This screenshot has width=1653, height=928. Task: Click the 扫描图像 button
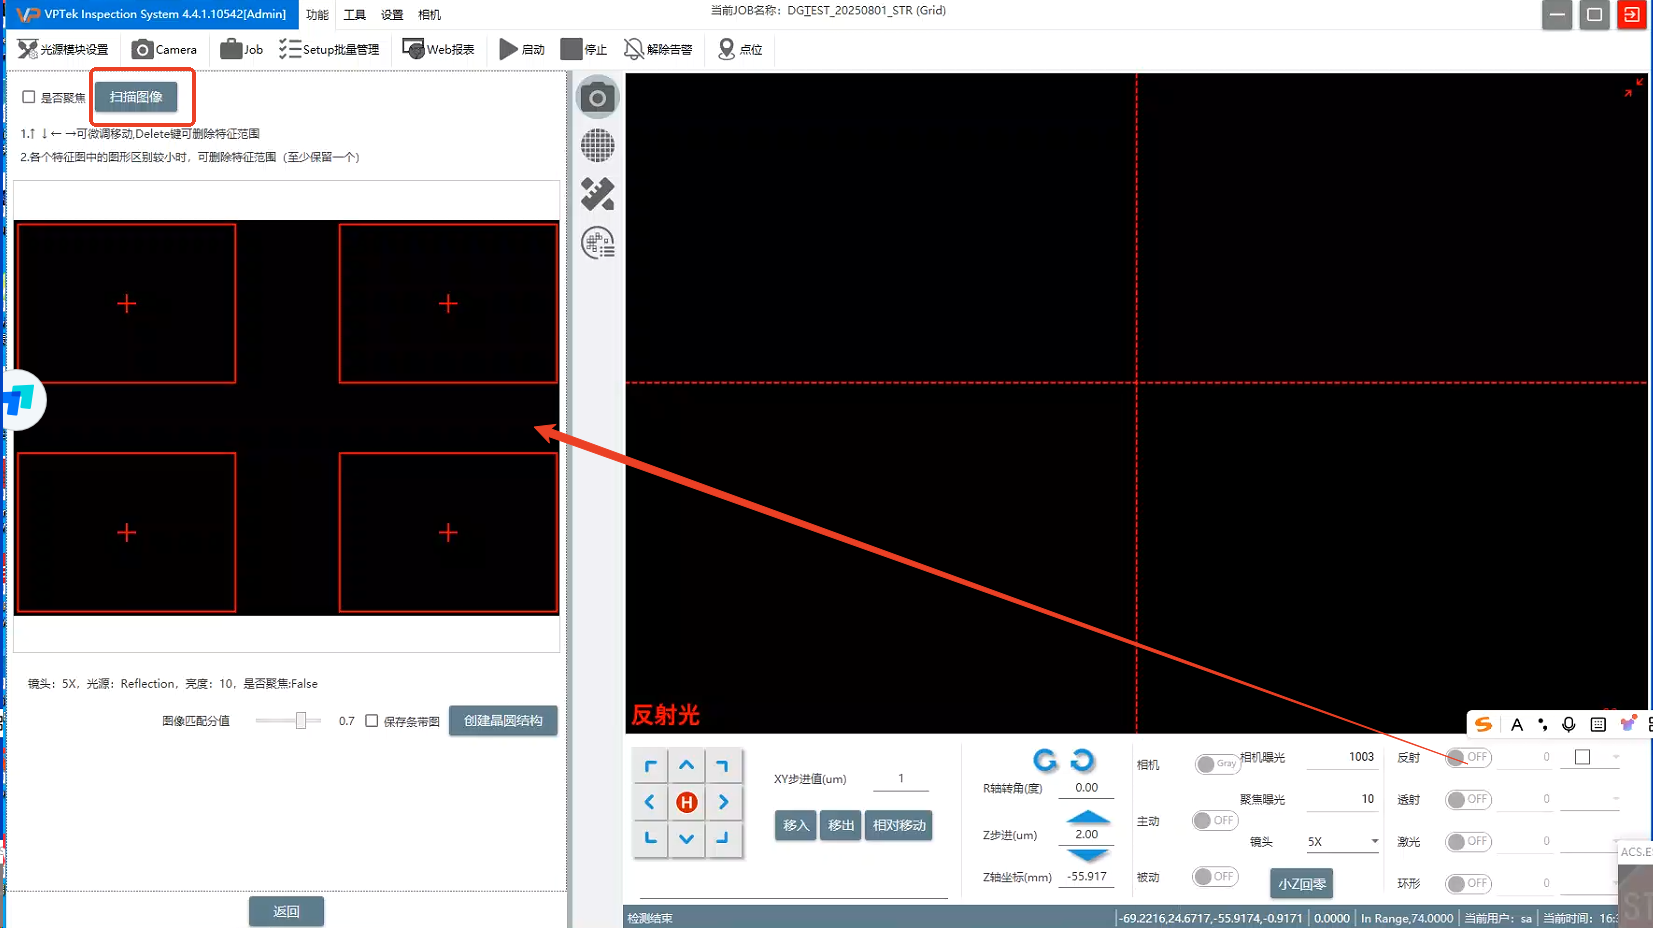136,97
